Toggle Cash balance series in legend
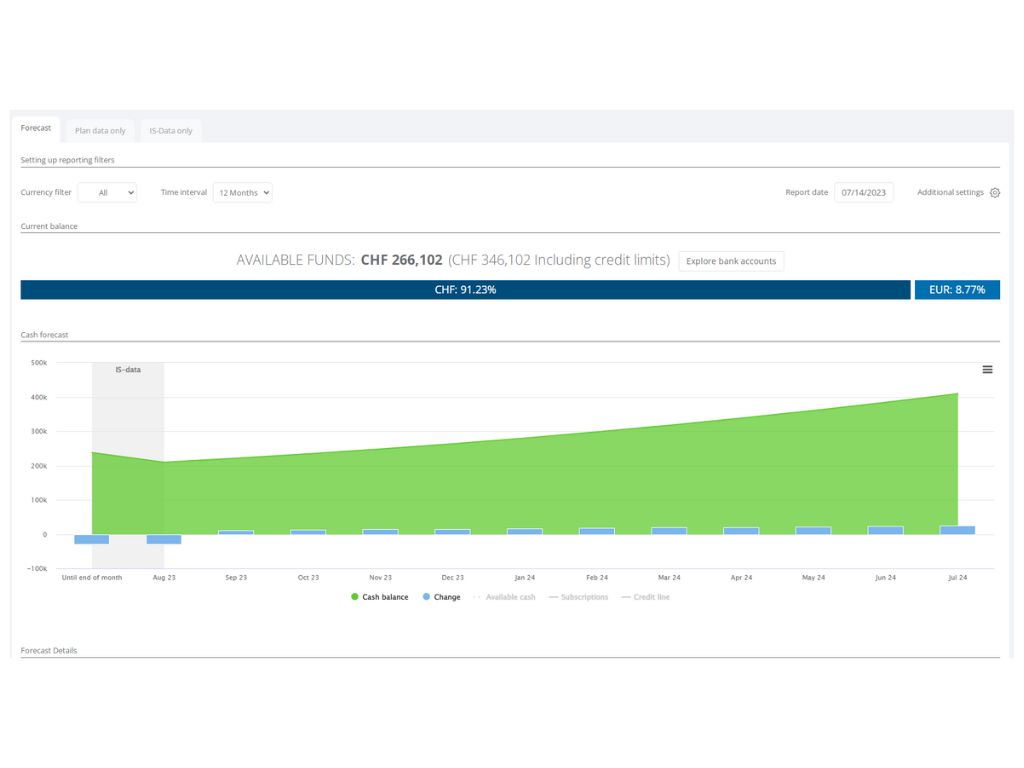 (x=380, y=597)
